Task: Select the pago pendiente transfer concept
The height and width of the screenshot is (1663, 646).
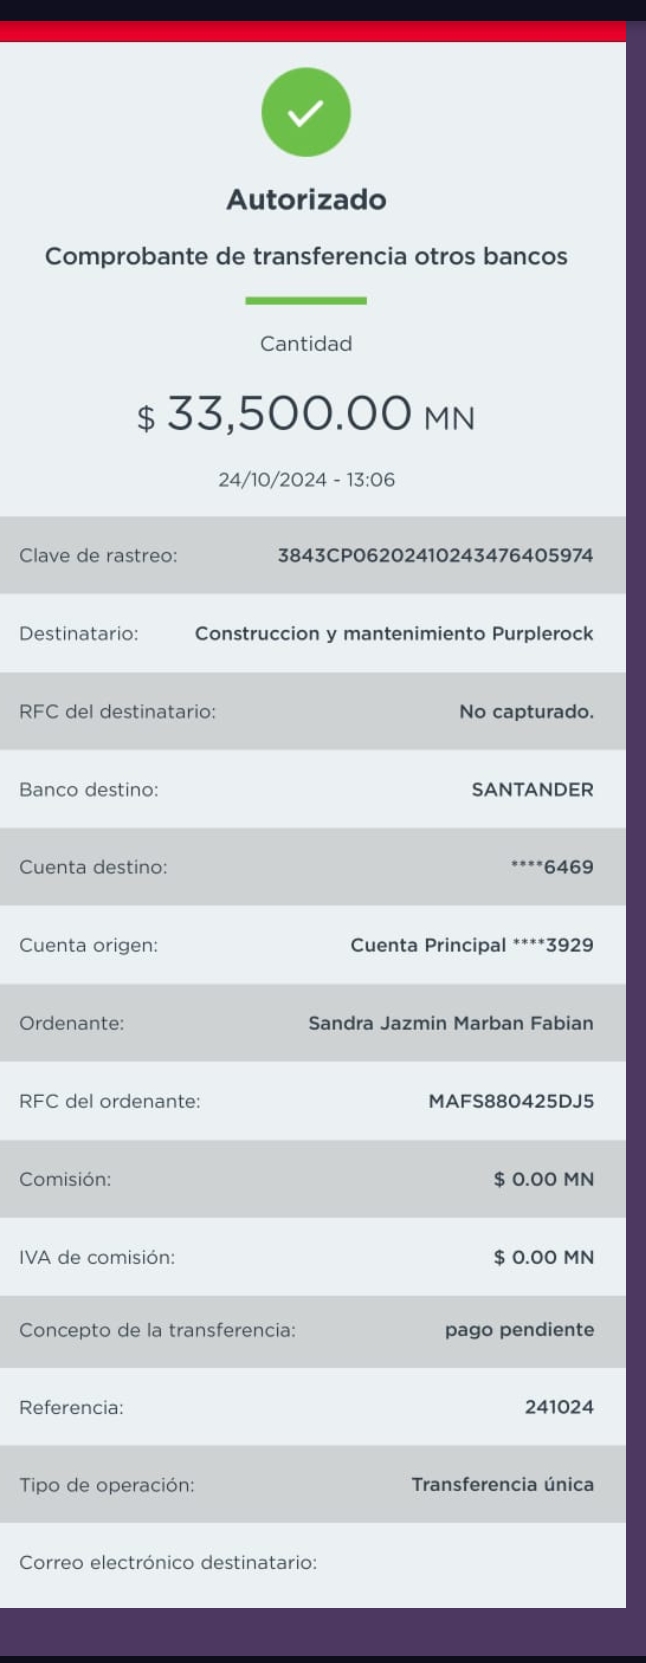Action: point(519,1330)
